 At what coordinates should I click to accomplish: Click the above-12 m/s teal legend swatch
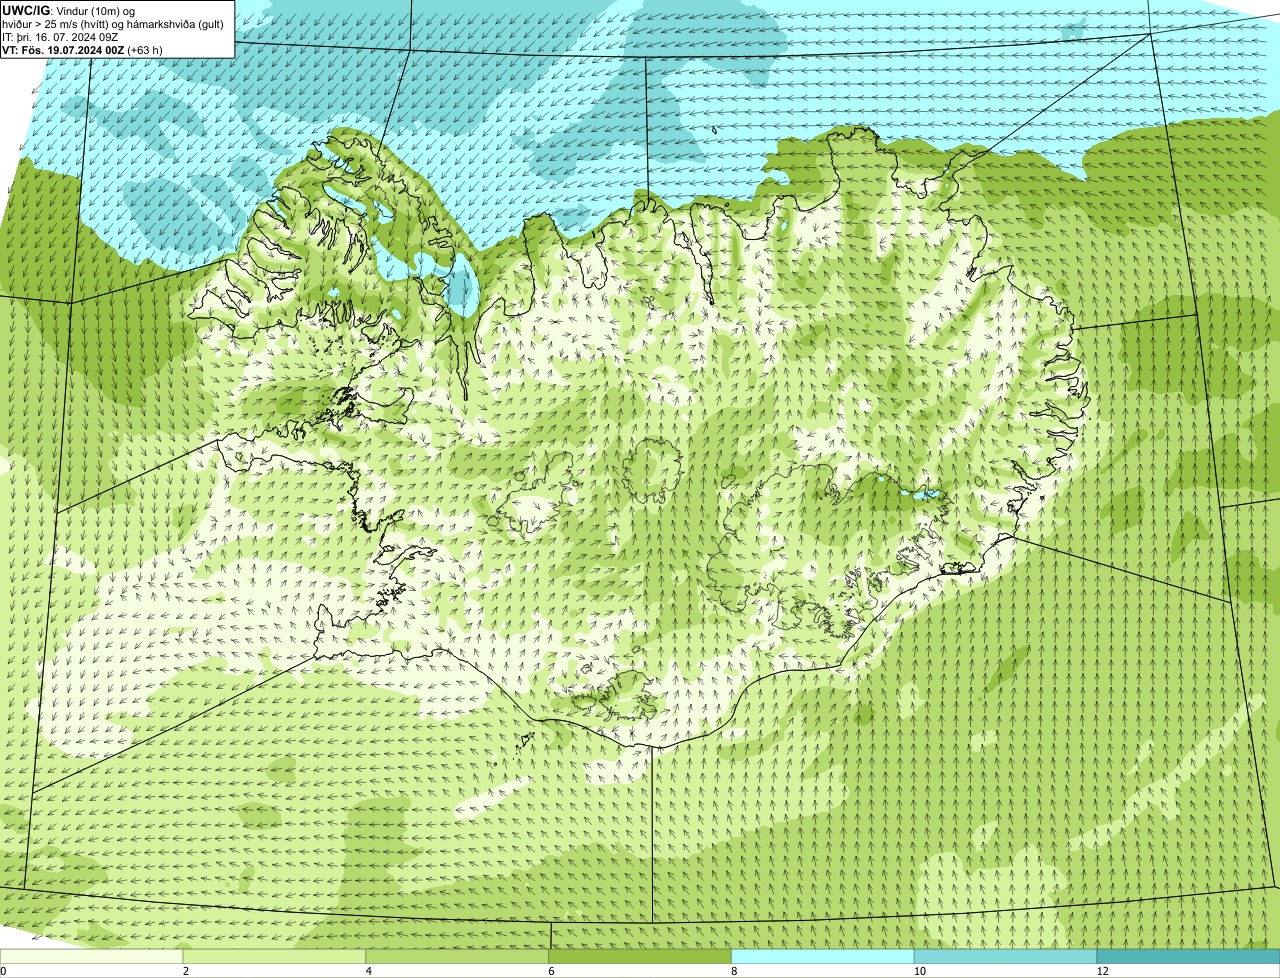click(x=1188, y=957)
